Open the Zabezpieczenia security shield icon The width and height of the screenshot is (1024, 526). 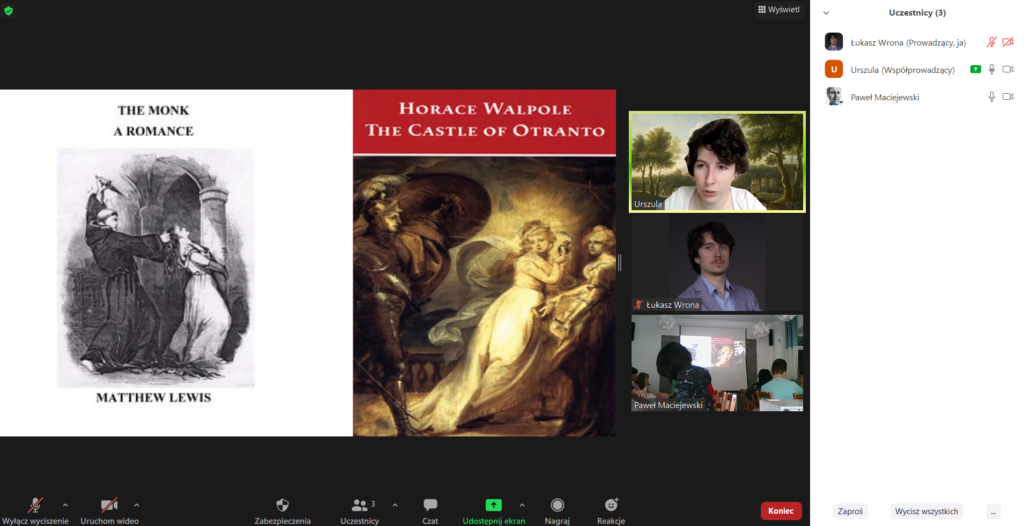[x=282, y=505]
